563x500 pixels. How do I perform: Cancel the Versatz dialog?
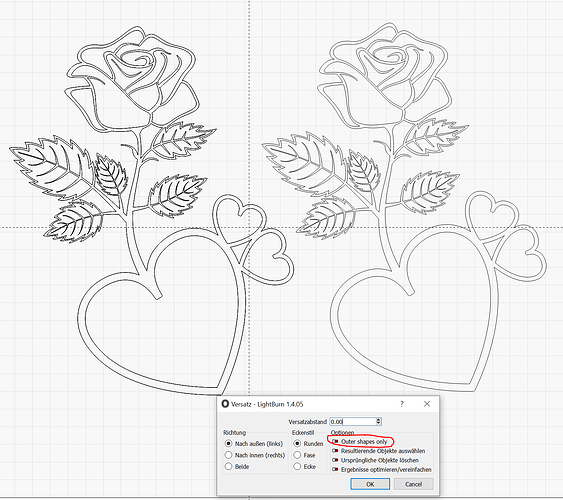click(x=413, y=484)
